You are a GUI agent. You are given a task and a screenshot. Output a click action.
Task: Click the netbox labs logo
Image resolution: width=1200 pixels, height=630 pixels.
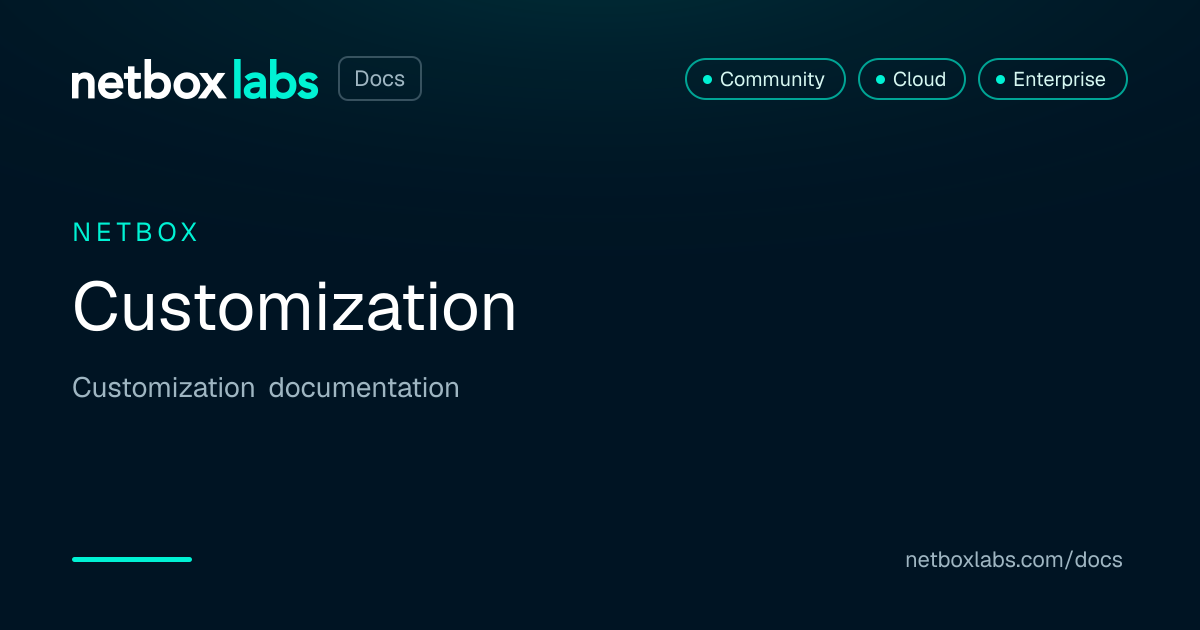[195, 79]
